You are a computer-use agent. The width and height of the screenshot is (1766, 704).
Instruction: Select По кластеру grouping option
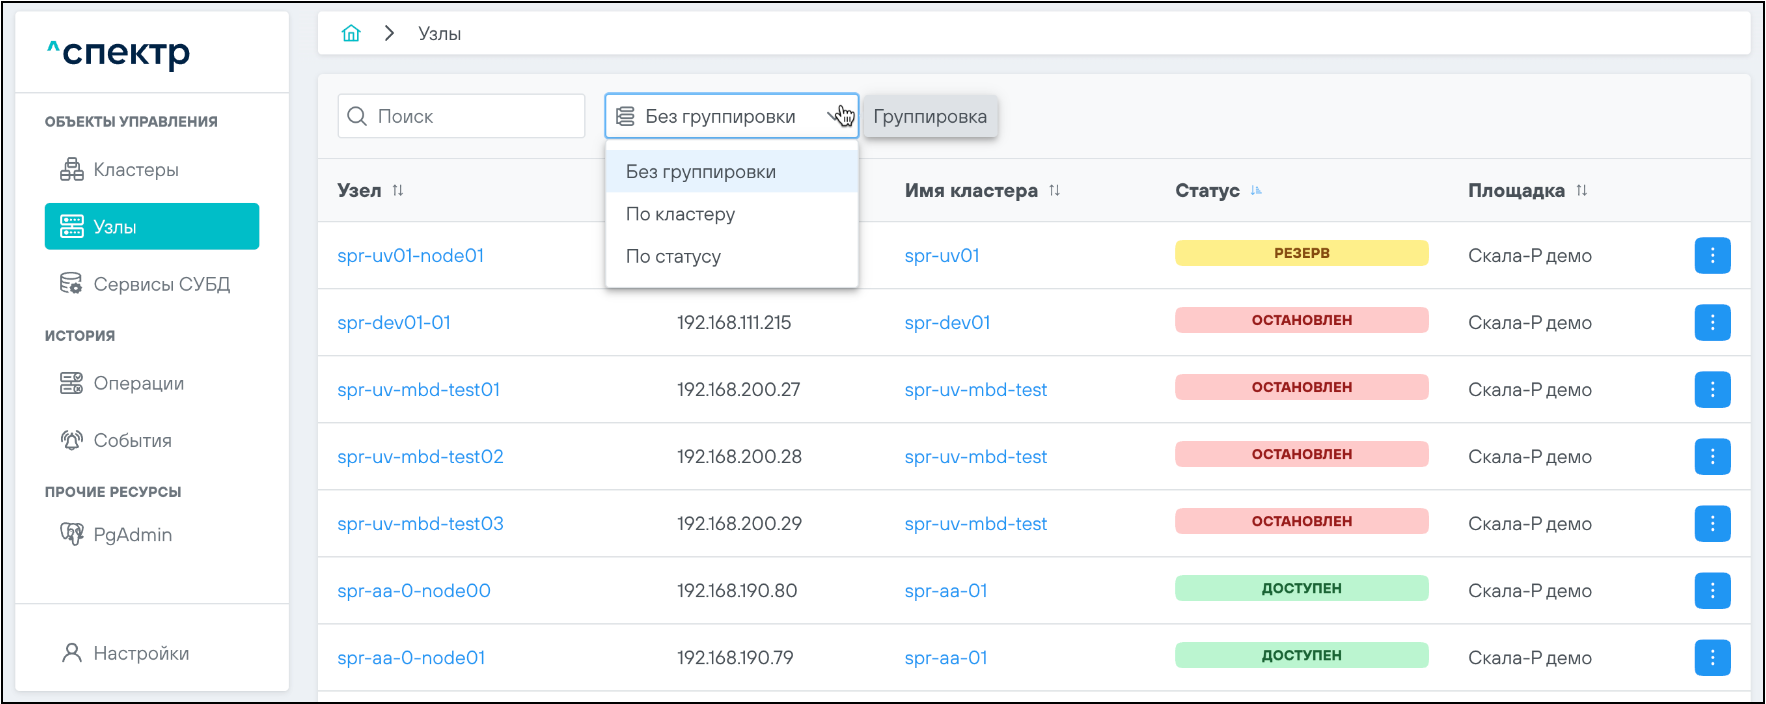point(680,214)
